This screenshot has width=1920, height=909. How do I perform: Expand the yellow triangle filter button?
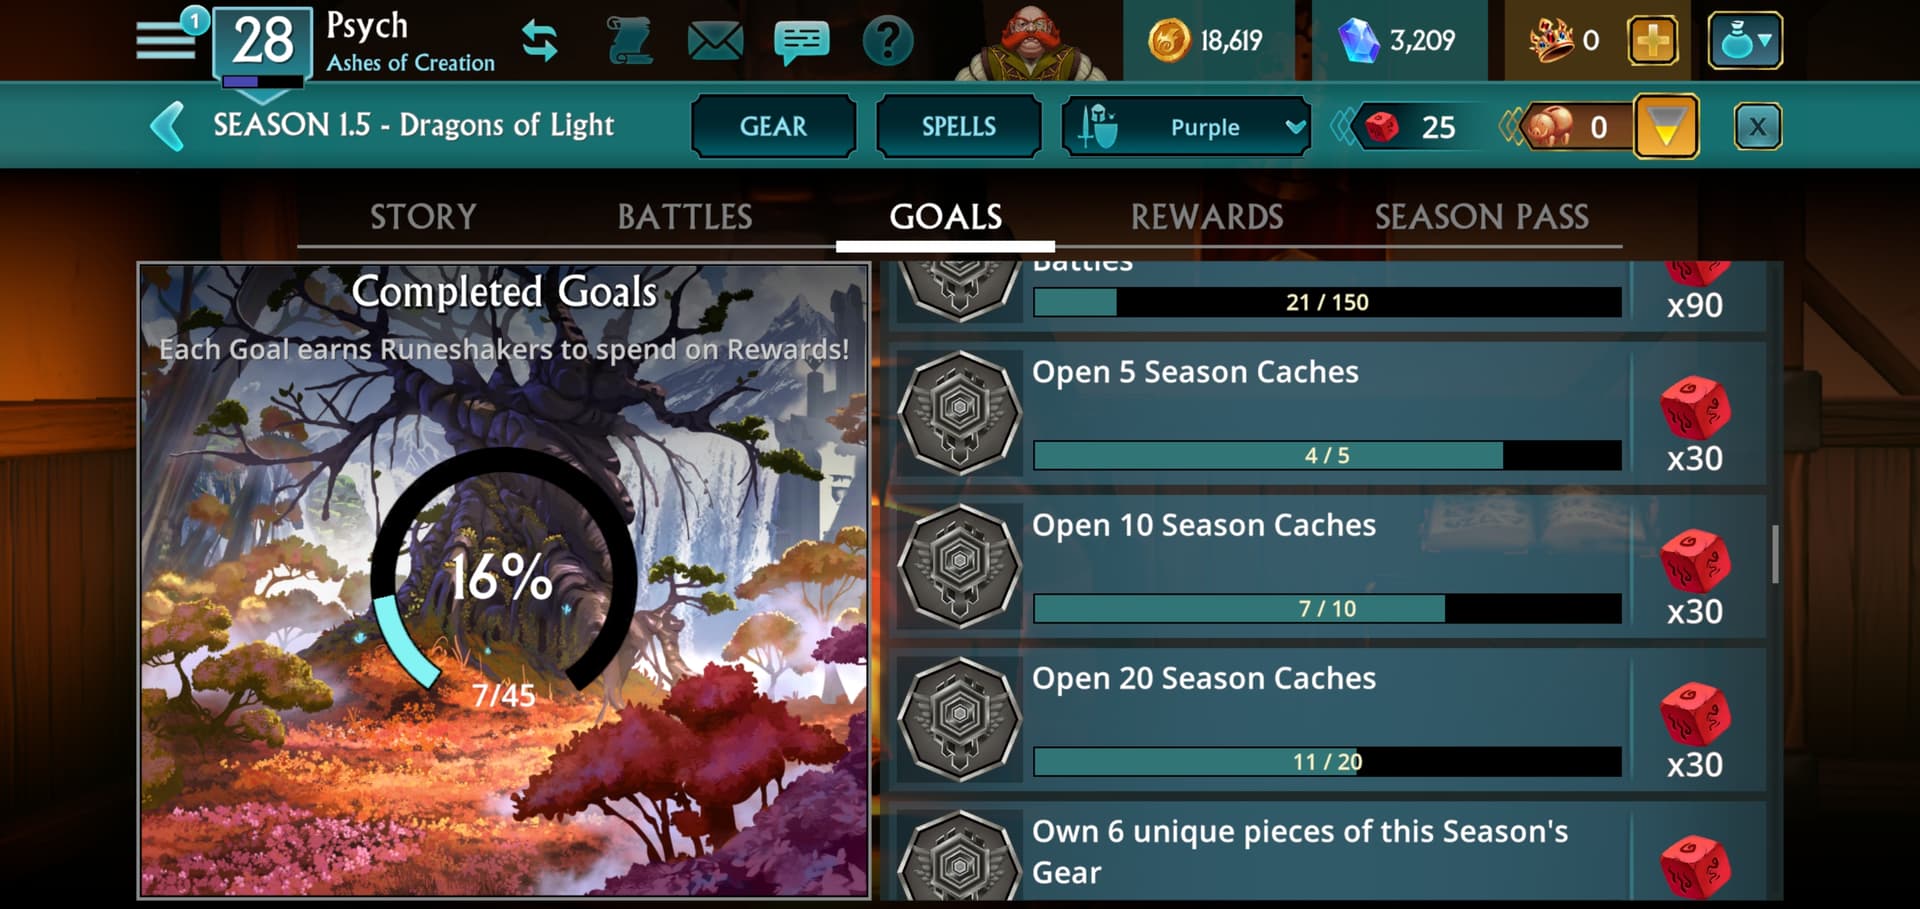coord(1666,127)
